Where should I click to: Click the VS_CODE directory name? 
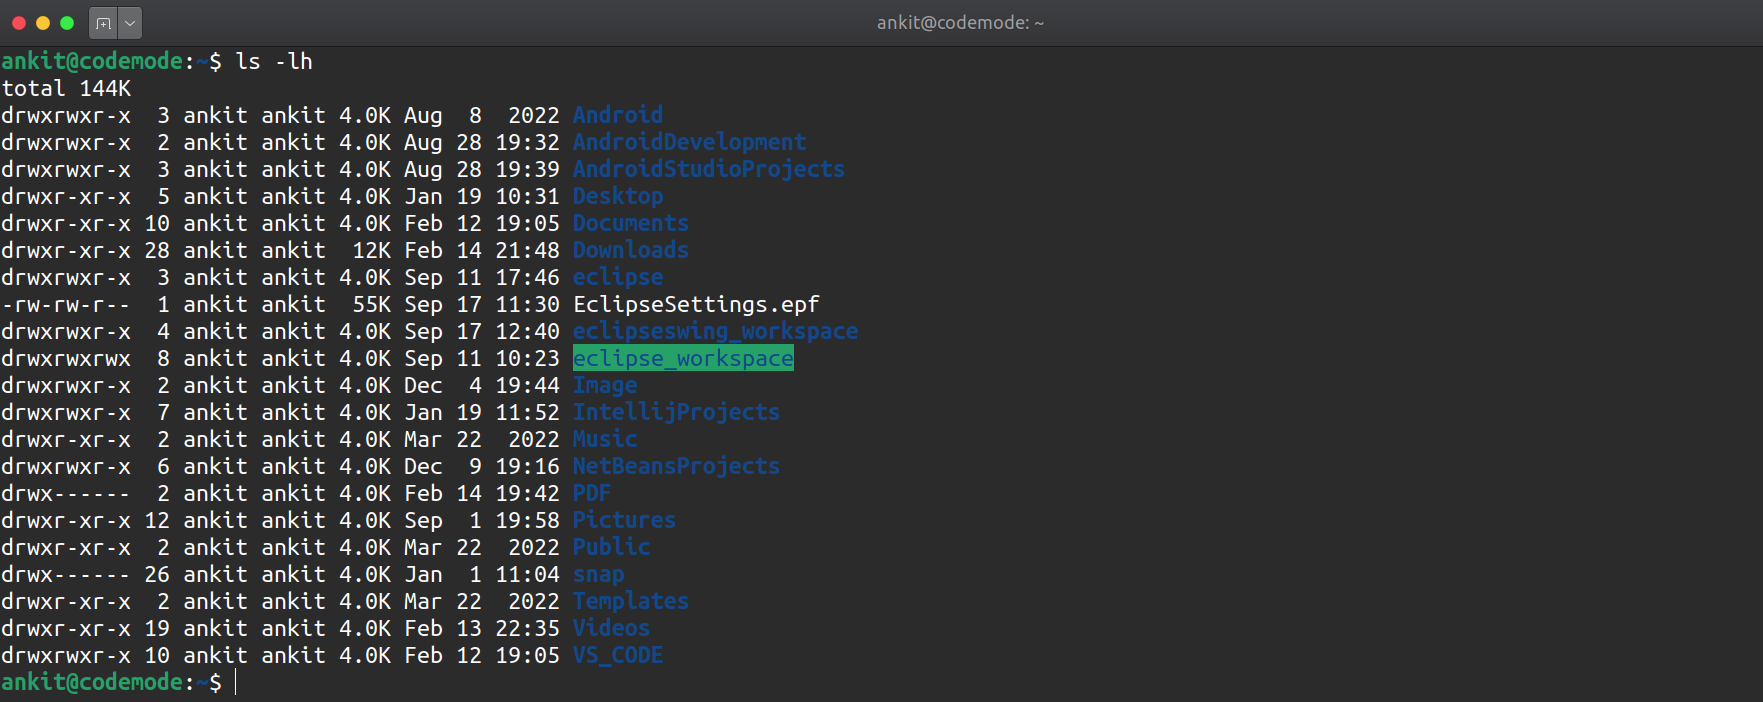tap(618, 655)
